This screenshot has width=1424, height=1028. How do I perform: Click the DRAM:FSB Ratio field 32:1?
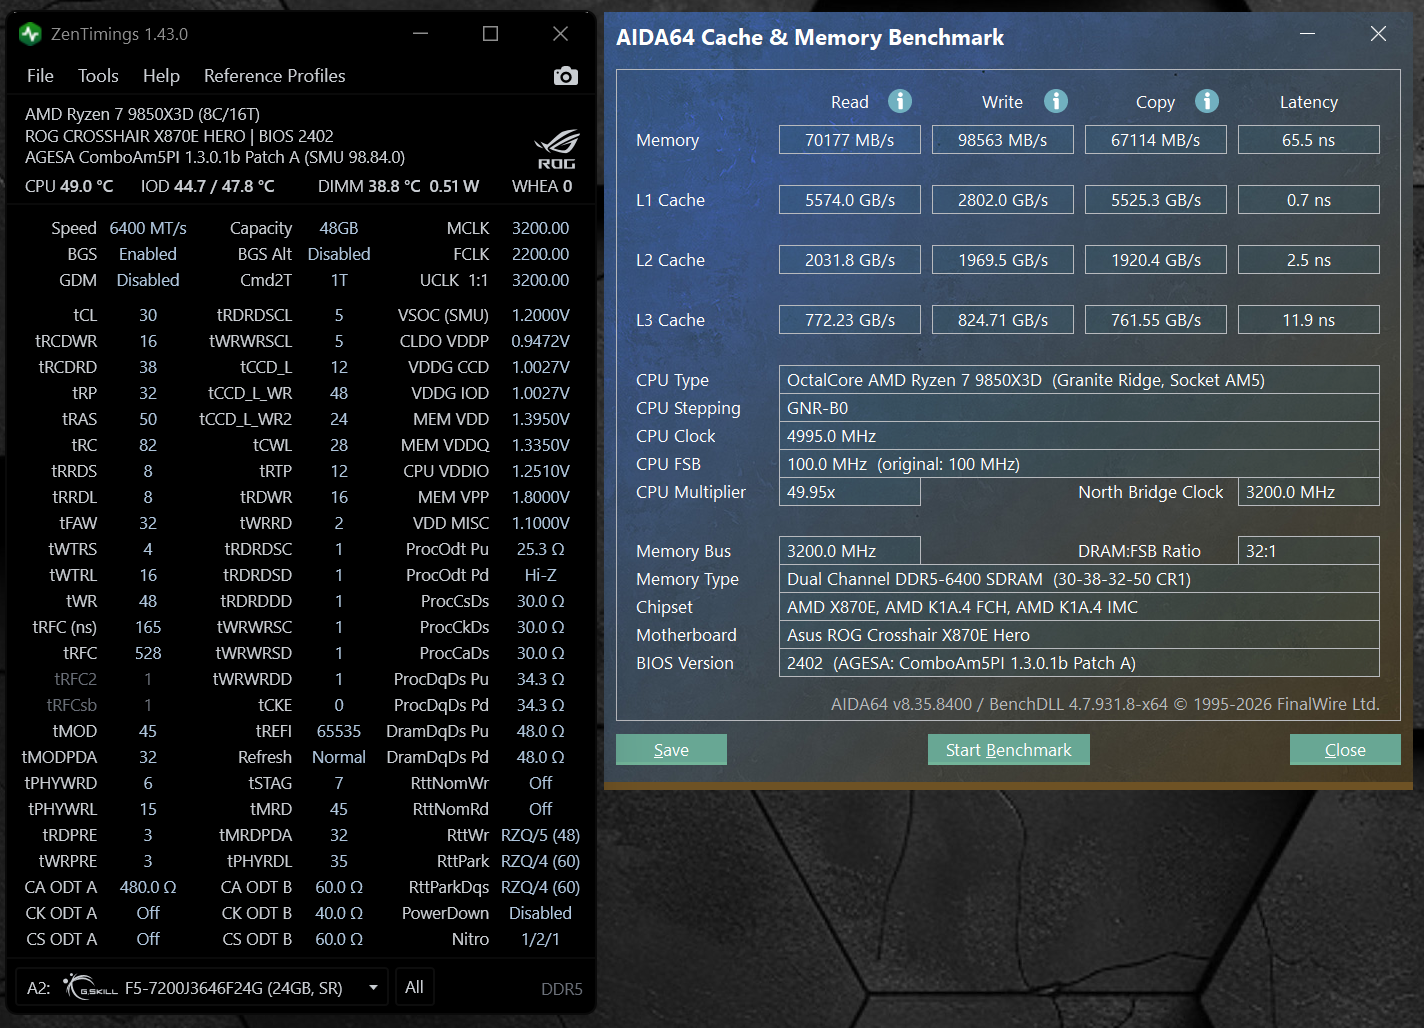tap(1309, 551)
